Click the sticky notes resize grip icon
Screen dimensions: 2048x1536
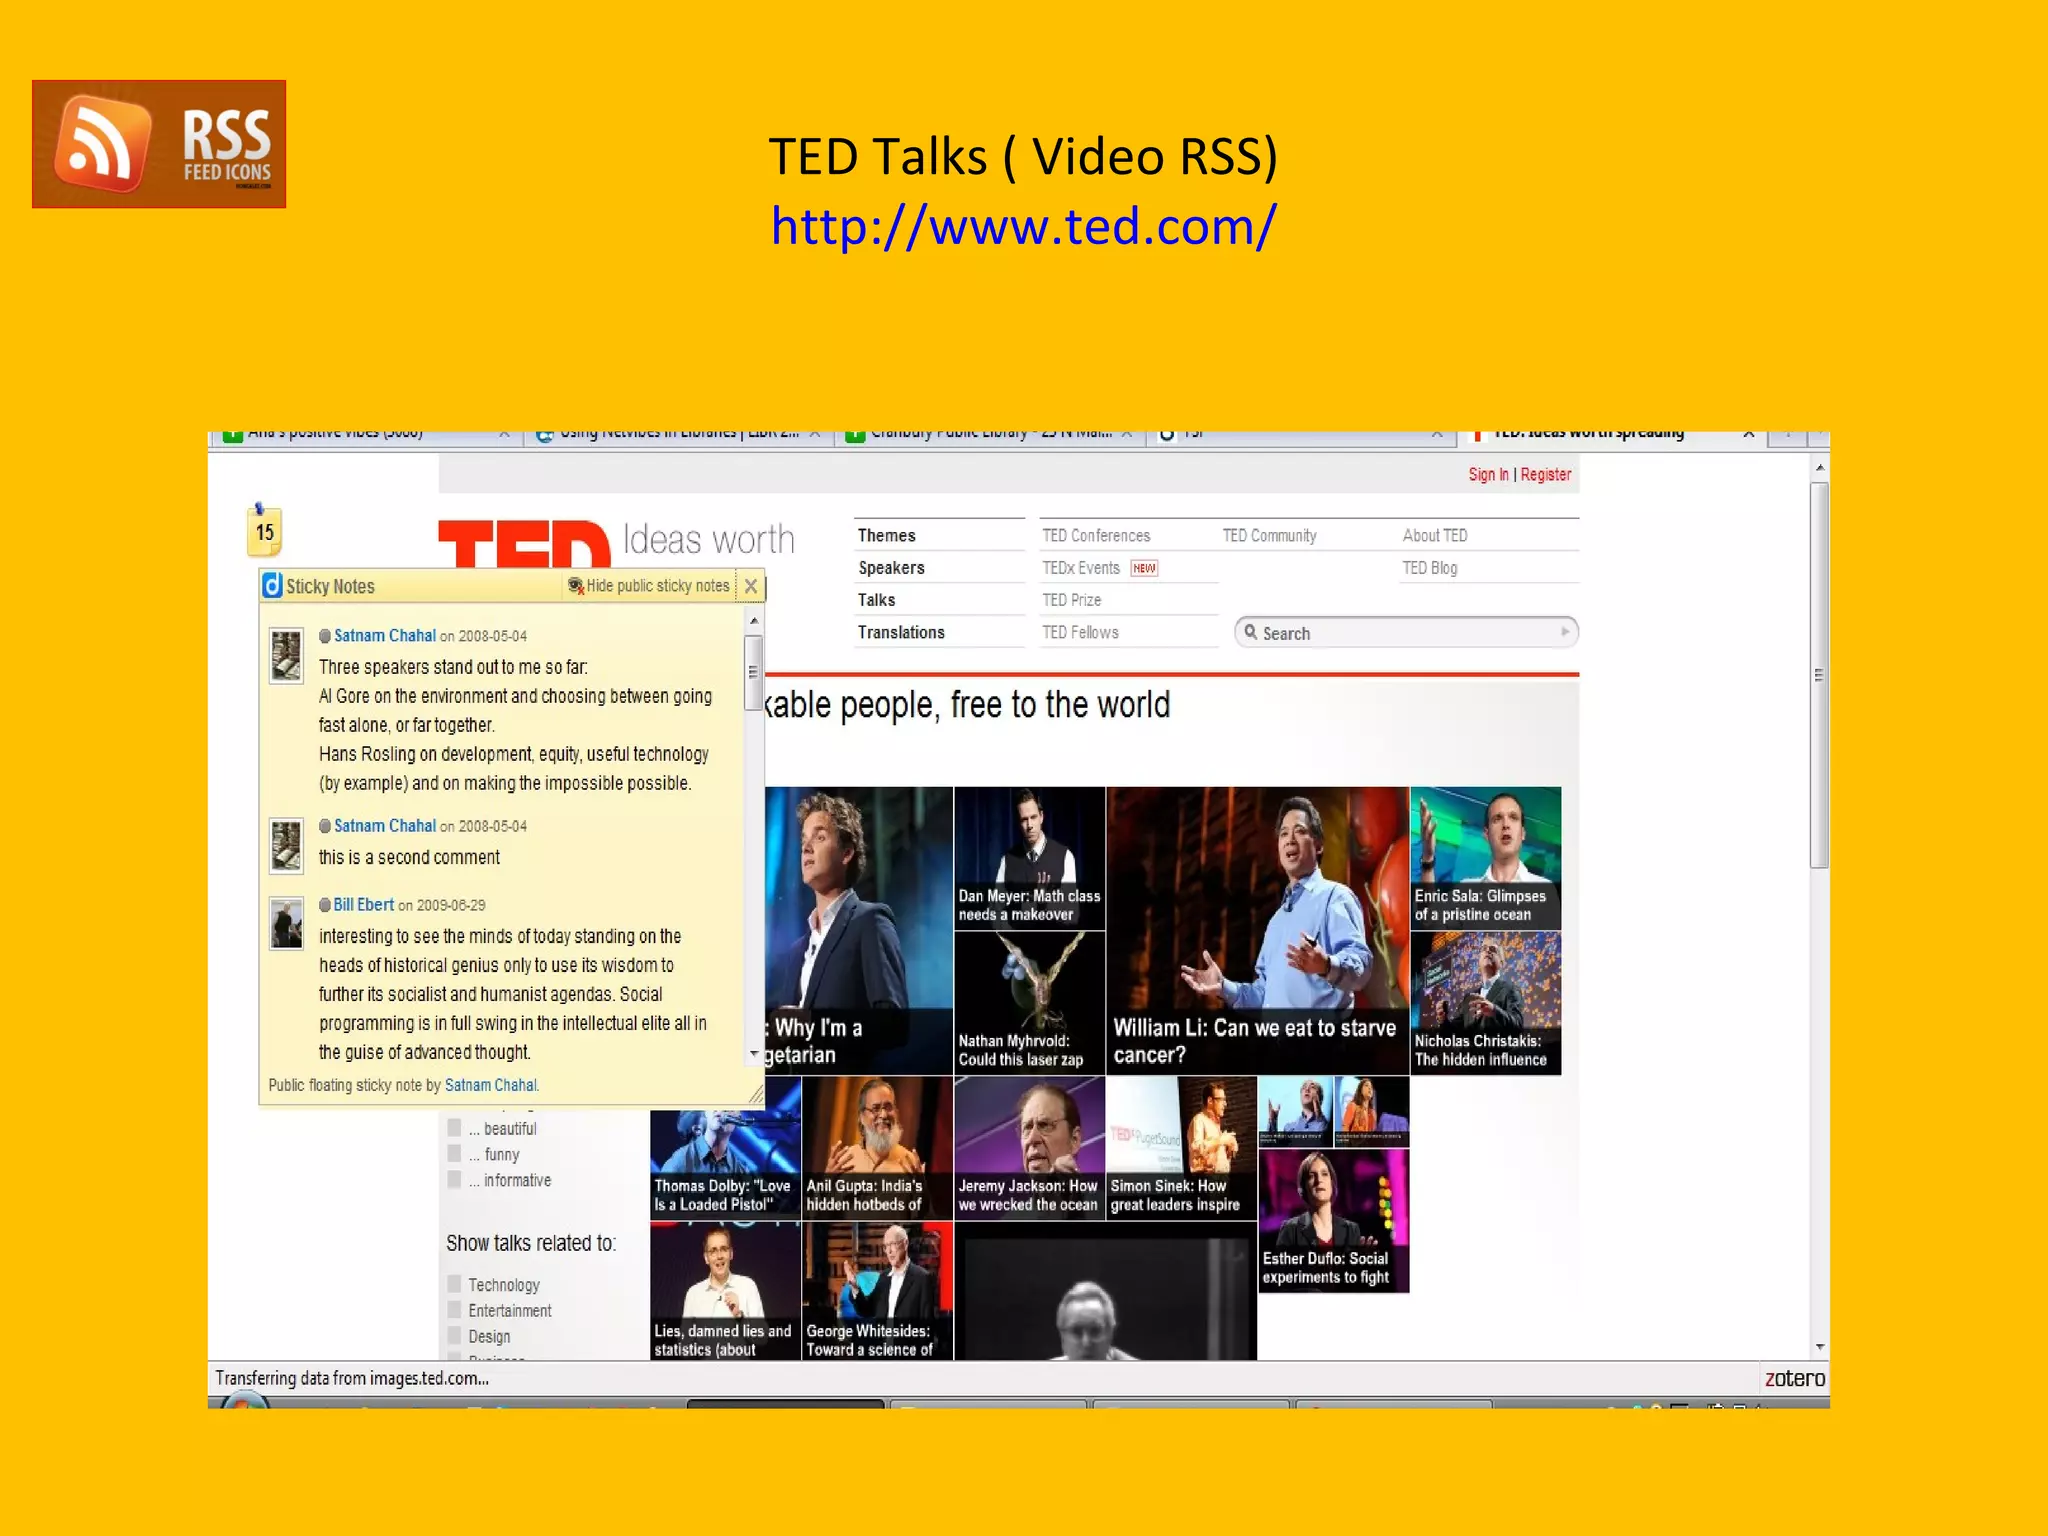coord(756,1096)
